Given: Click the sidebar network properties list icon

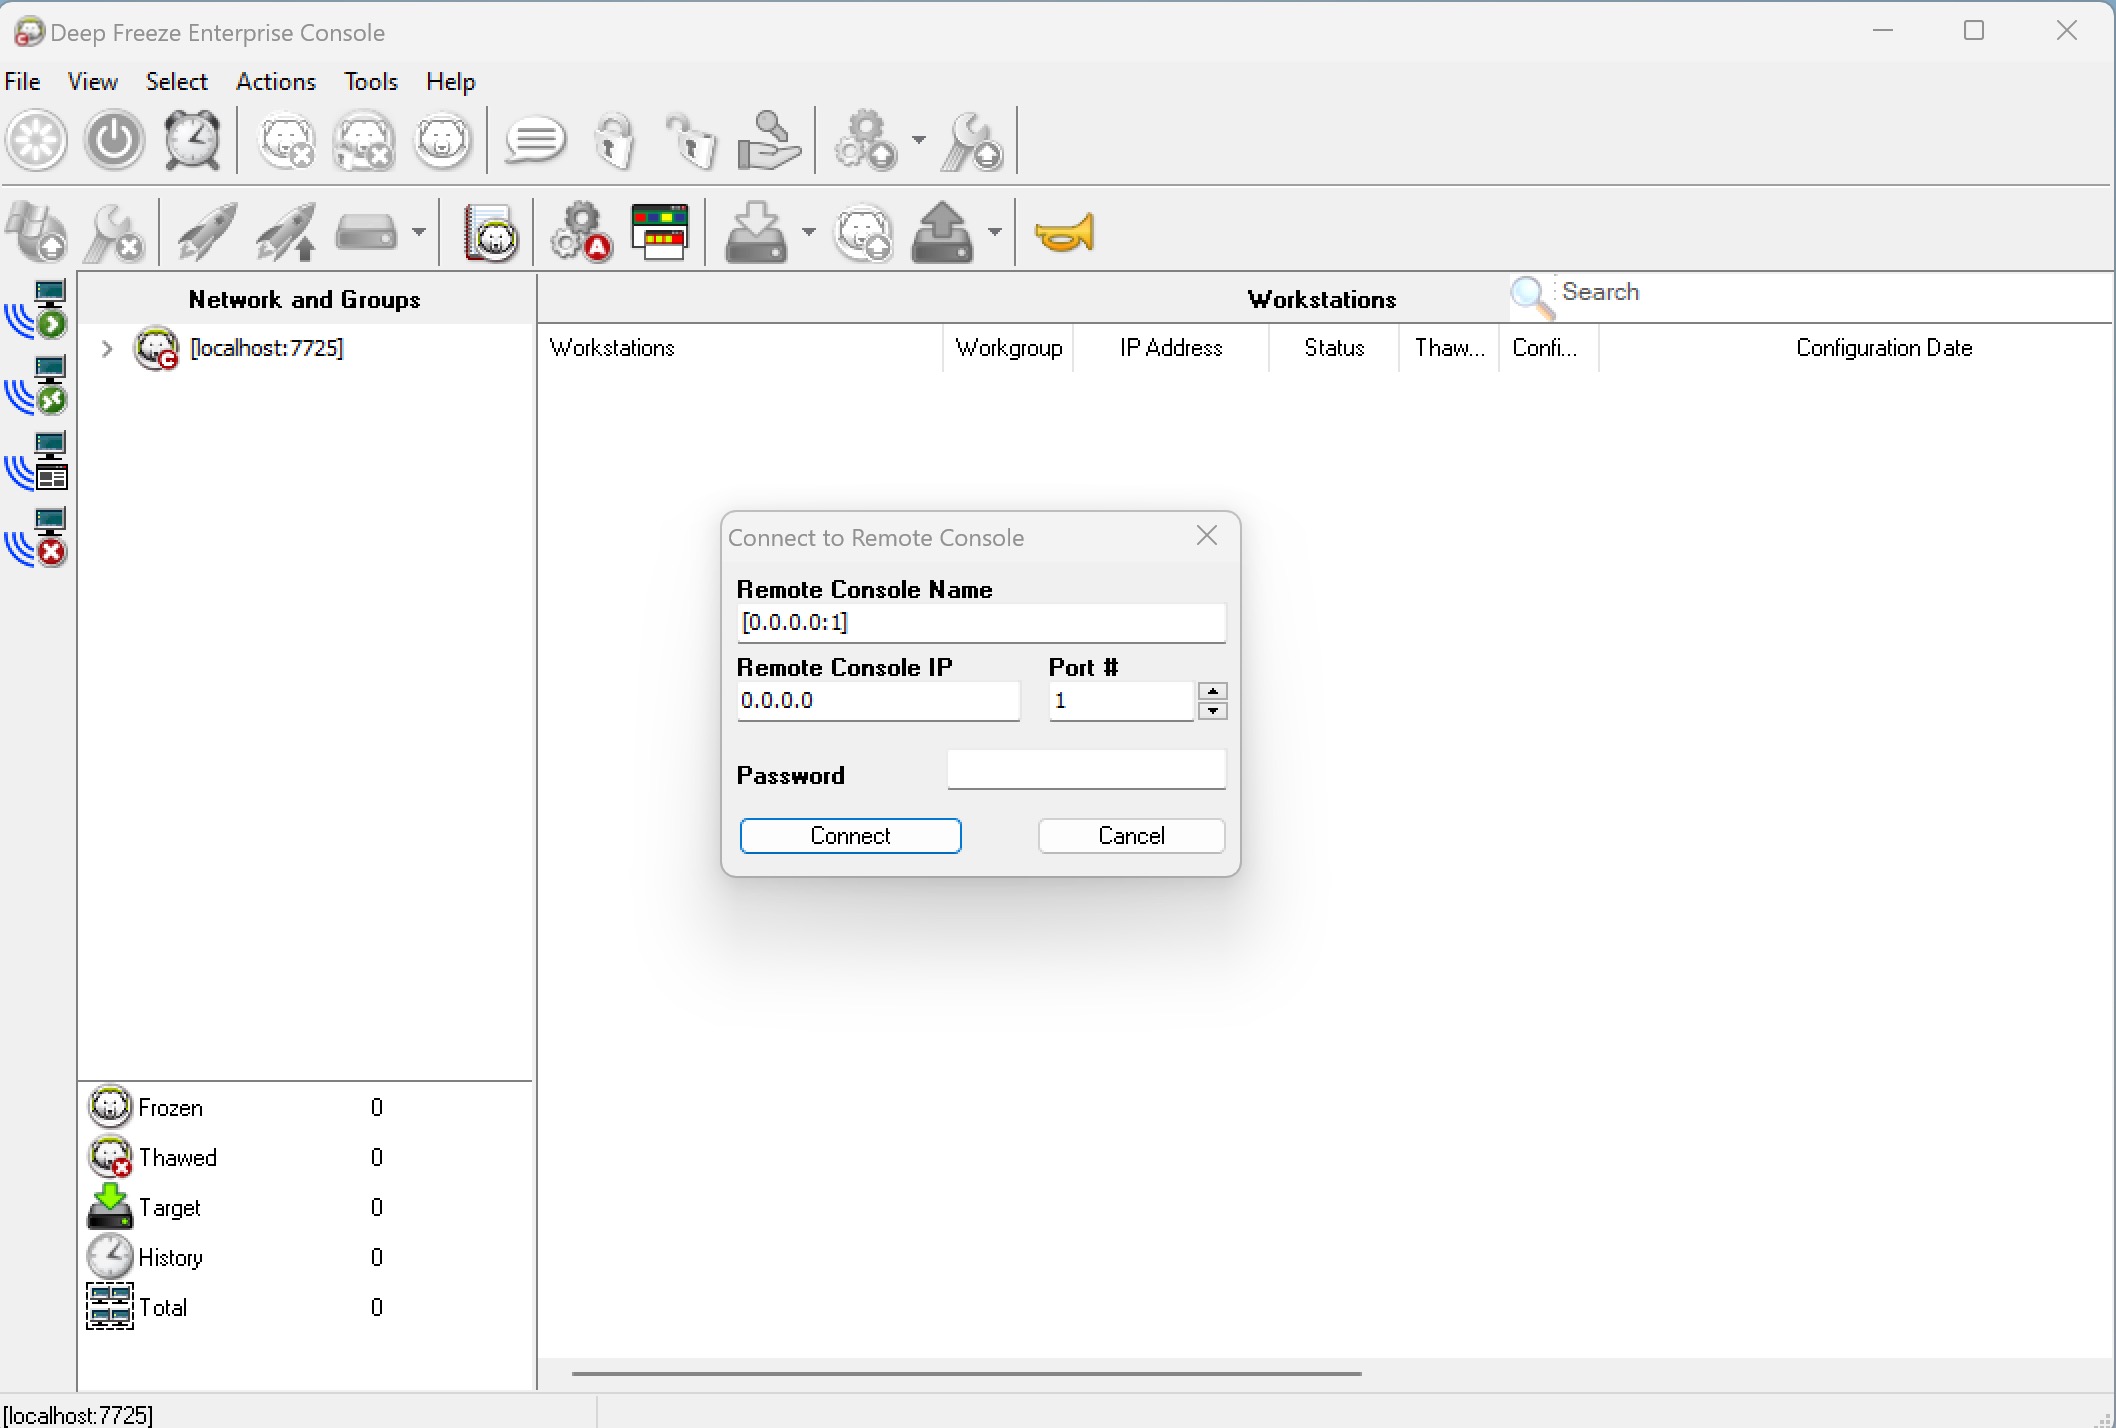Looking at the screenshot, I should coord(37,462).
